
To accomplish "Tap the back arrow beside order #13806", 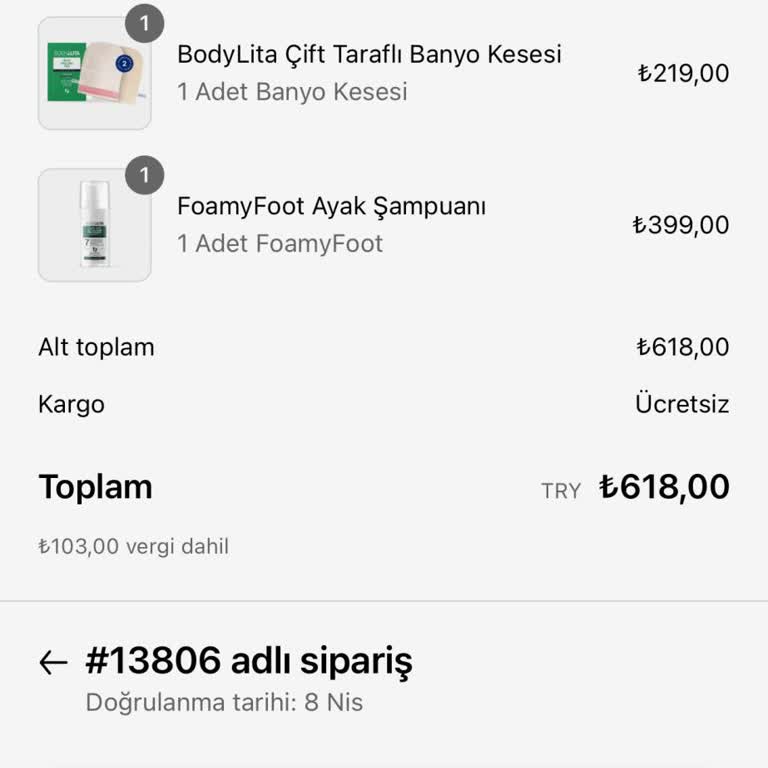I will point(52,662).
